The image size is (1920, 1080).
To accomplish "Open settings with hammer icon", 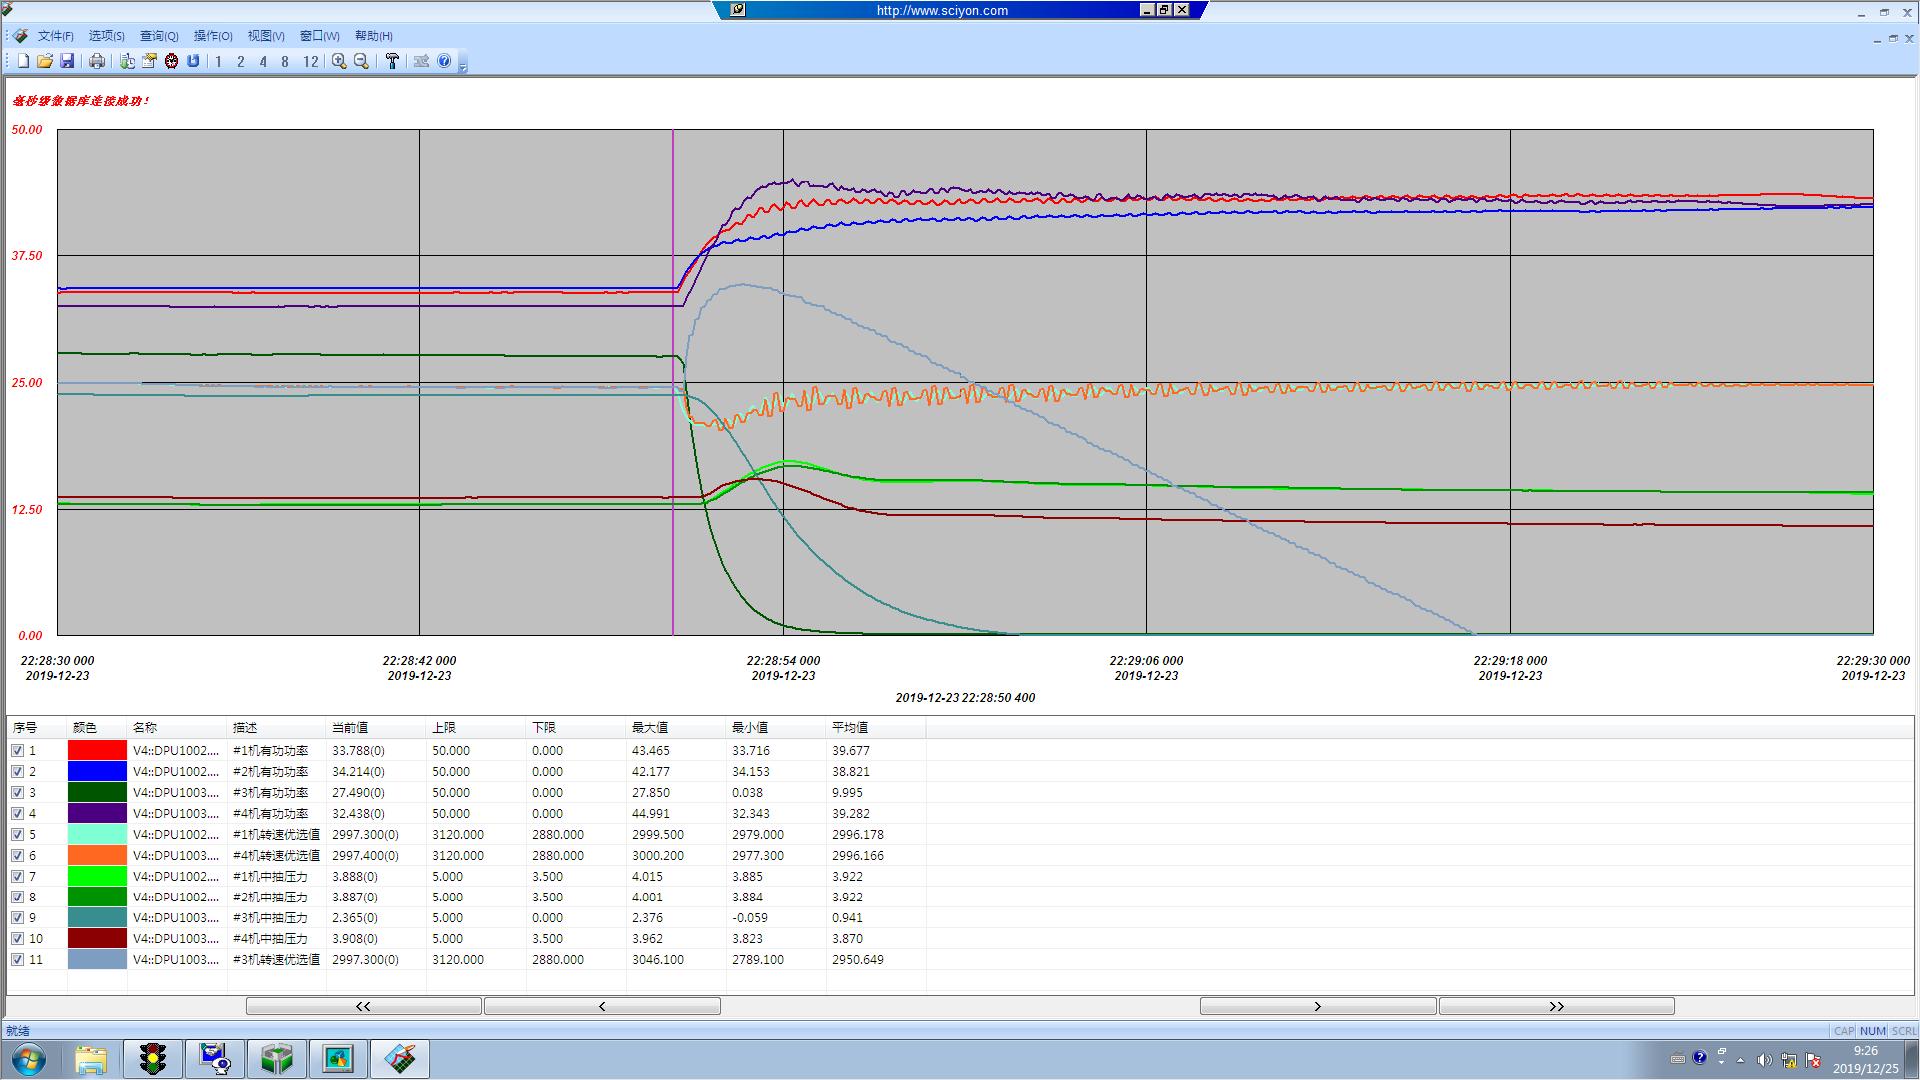I will pyautogui.click(x=392, y=61).
